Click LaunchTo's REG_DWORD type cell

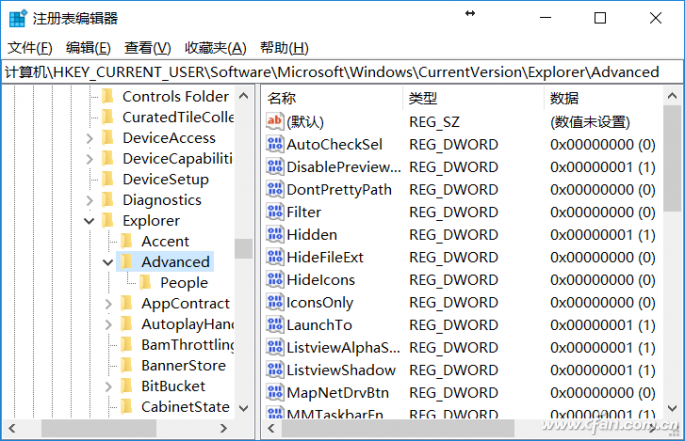point(453,325)
